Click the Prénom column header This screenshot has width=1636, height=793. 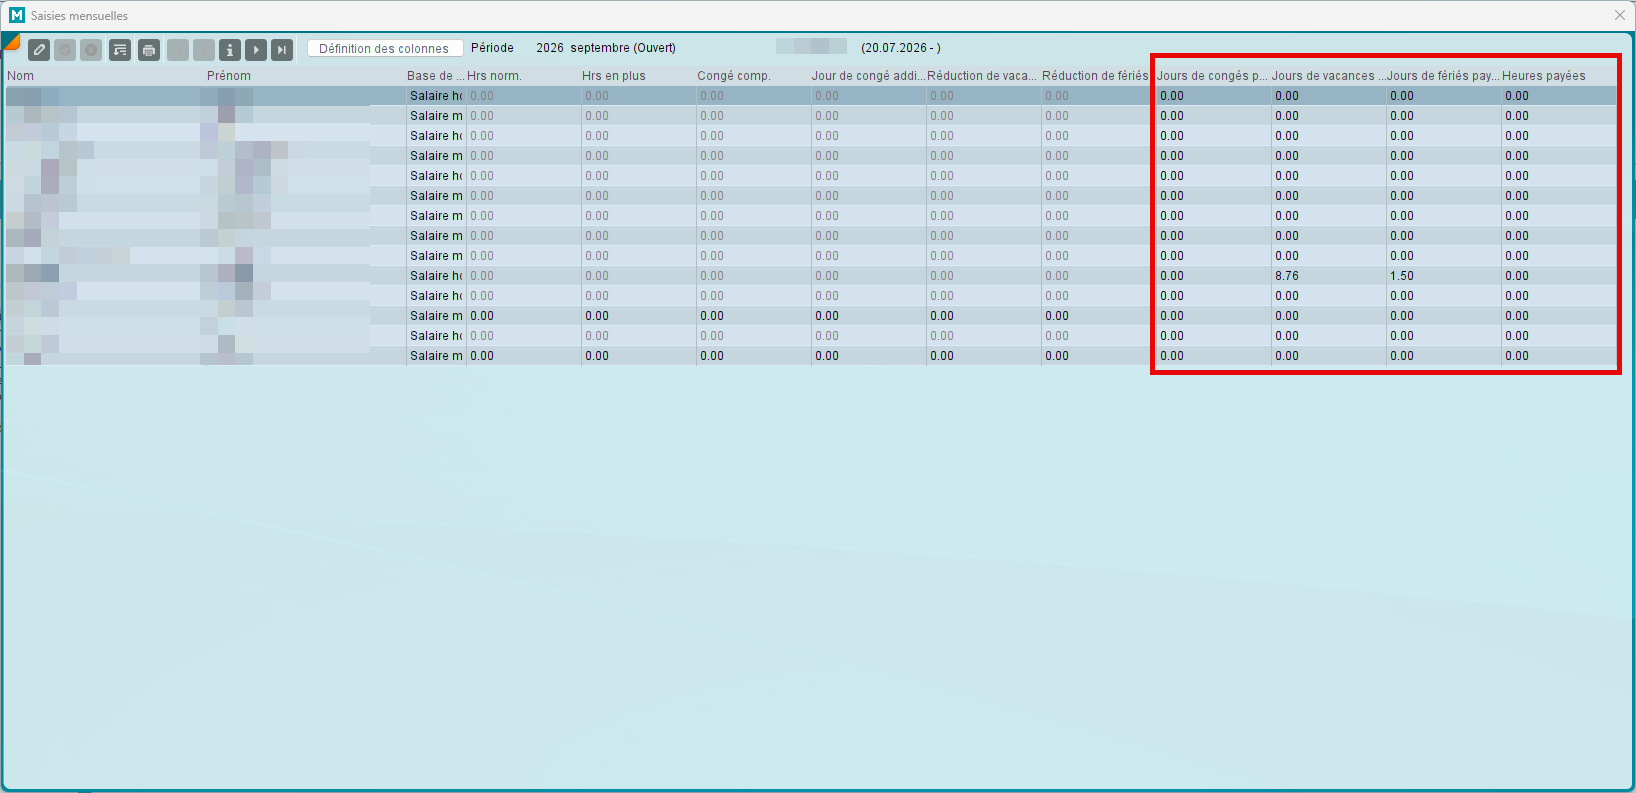(229, 76)
